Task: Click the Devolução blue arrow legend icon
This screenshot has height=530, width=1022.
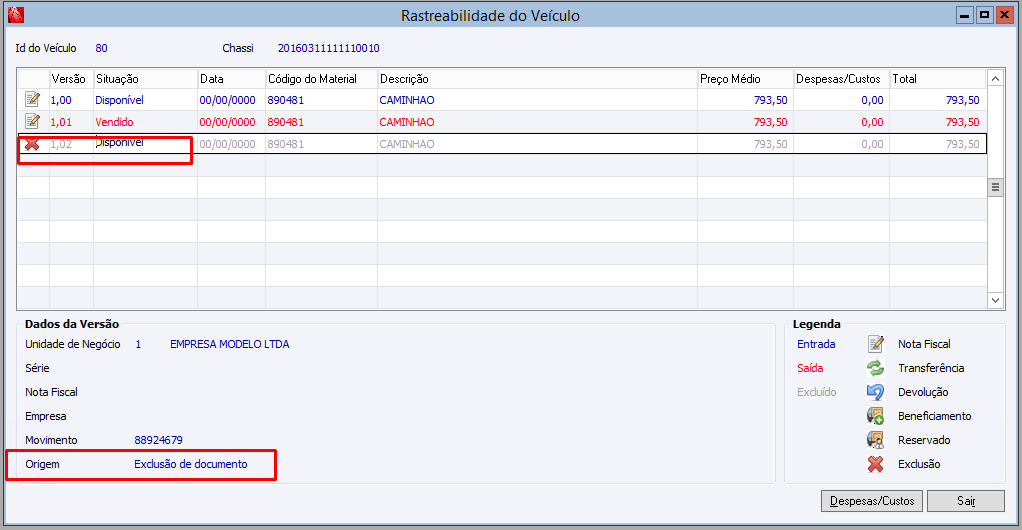Action: point(875,392)
